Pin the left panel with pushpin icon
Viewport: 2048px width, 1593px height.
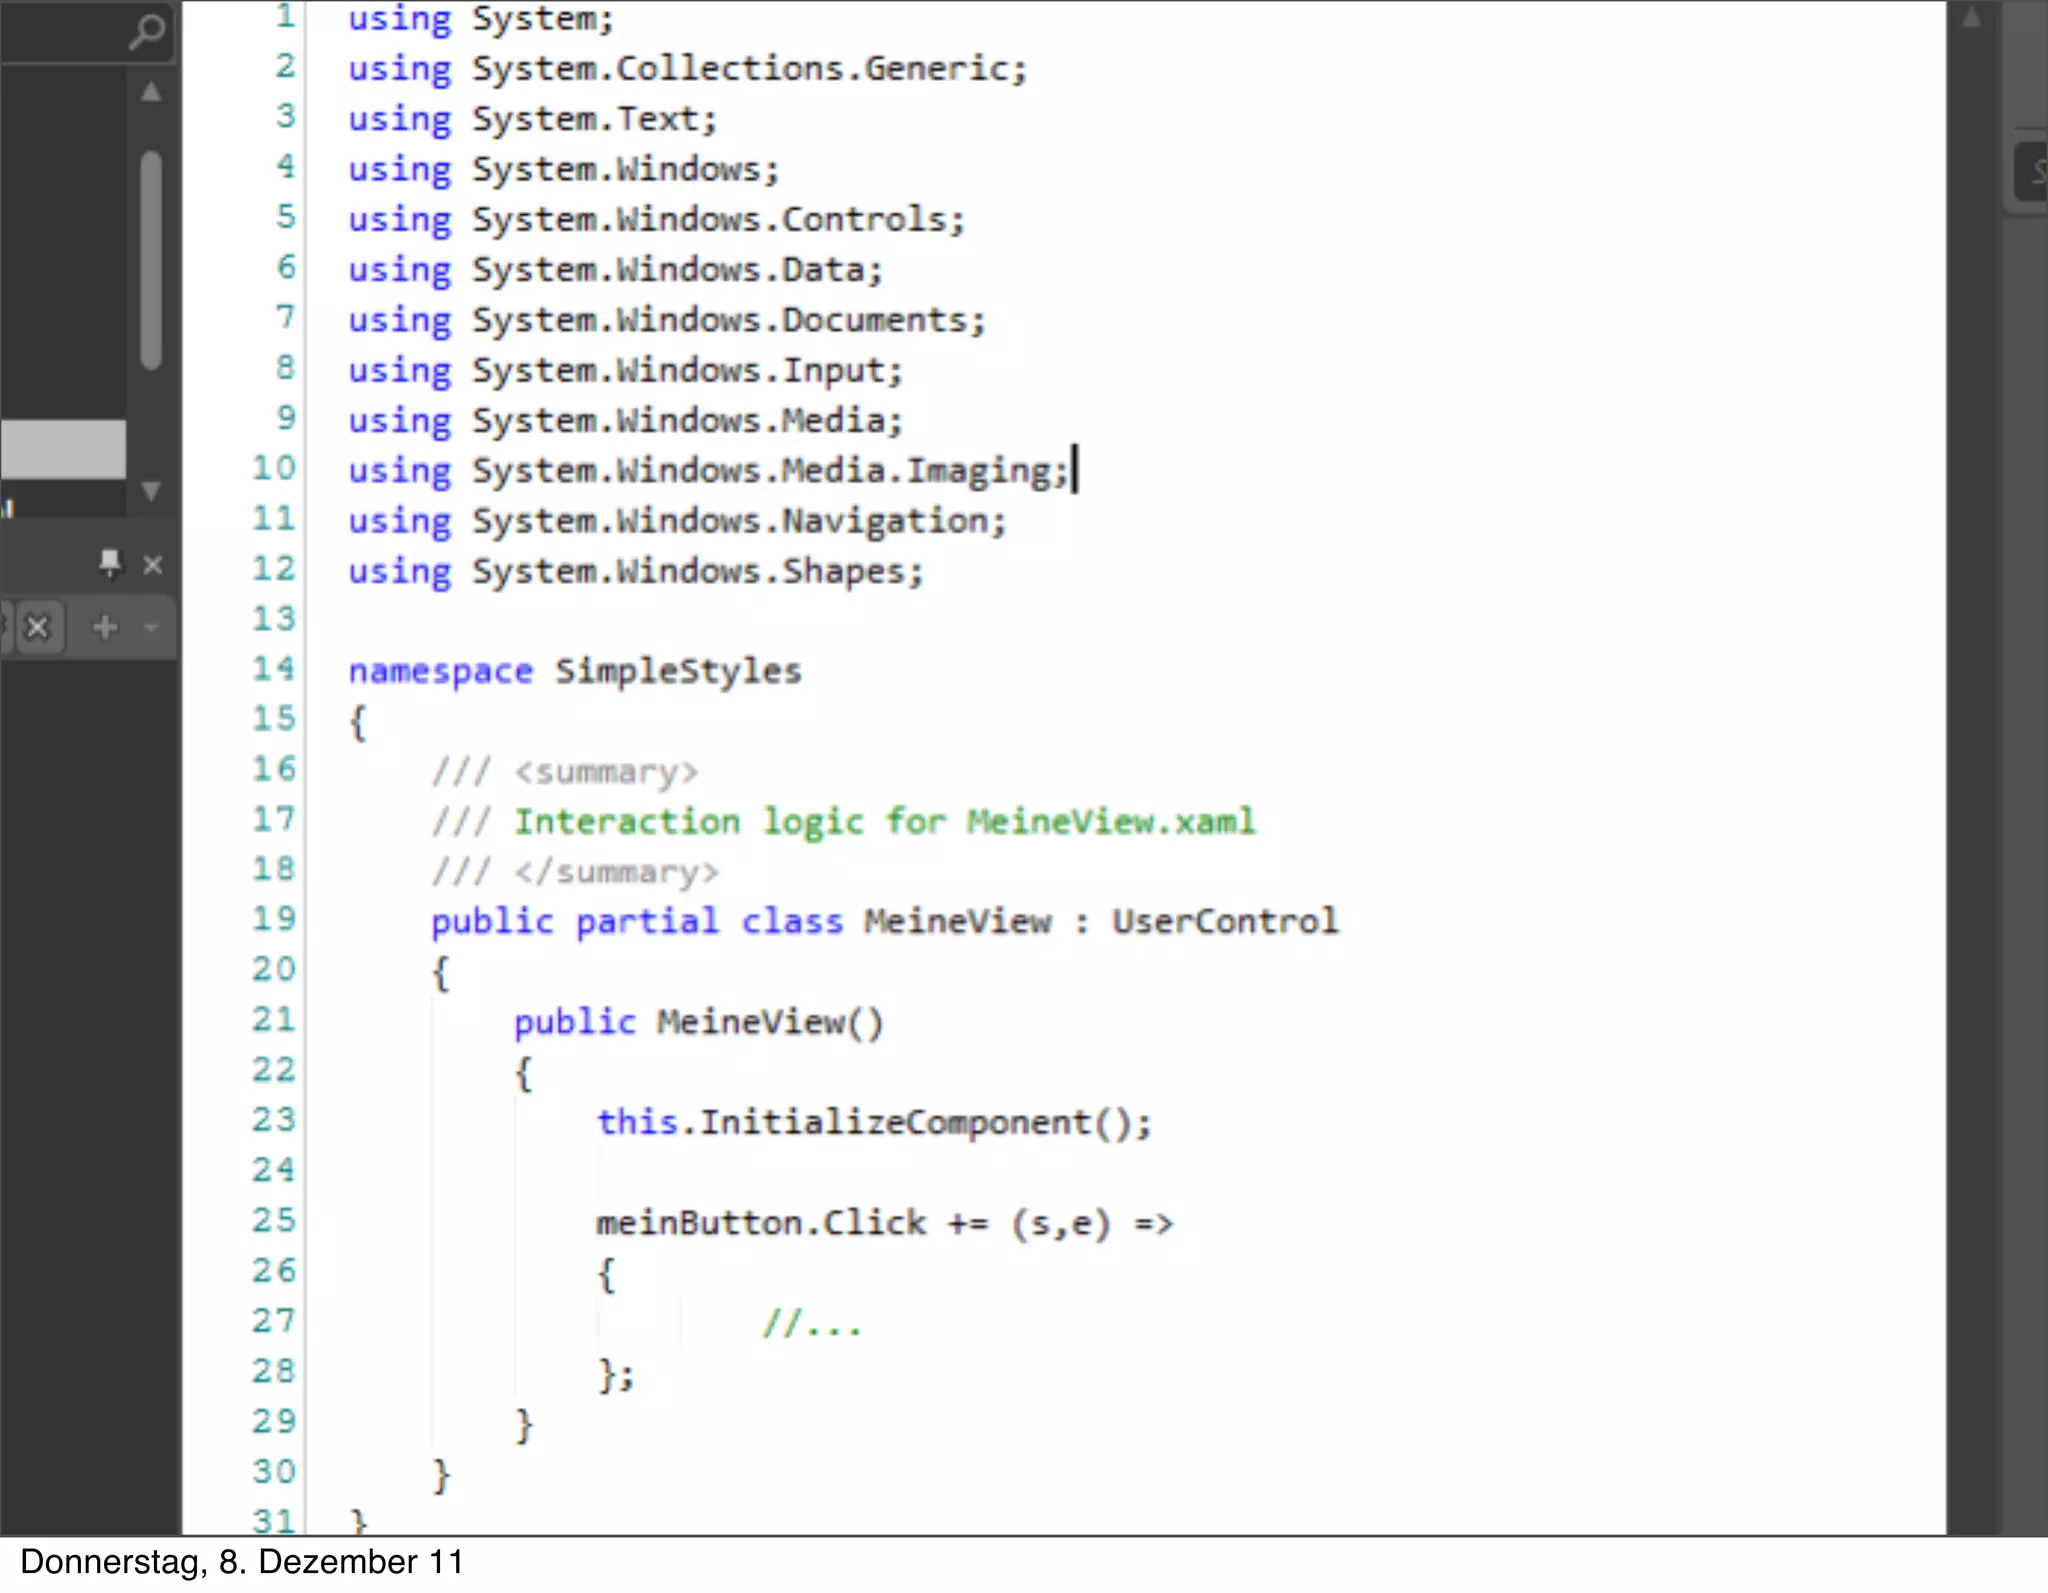point(110,563)
